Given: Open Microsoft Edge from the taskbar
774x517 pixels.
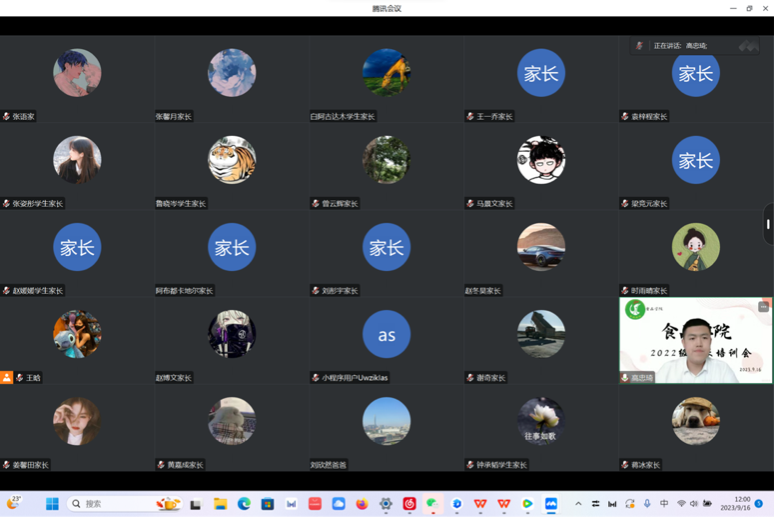Looking at the screenshot, I should 244,504.
